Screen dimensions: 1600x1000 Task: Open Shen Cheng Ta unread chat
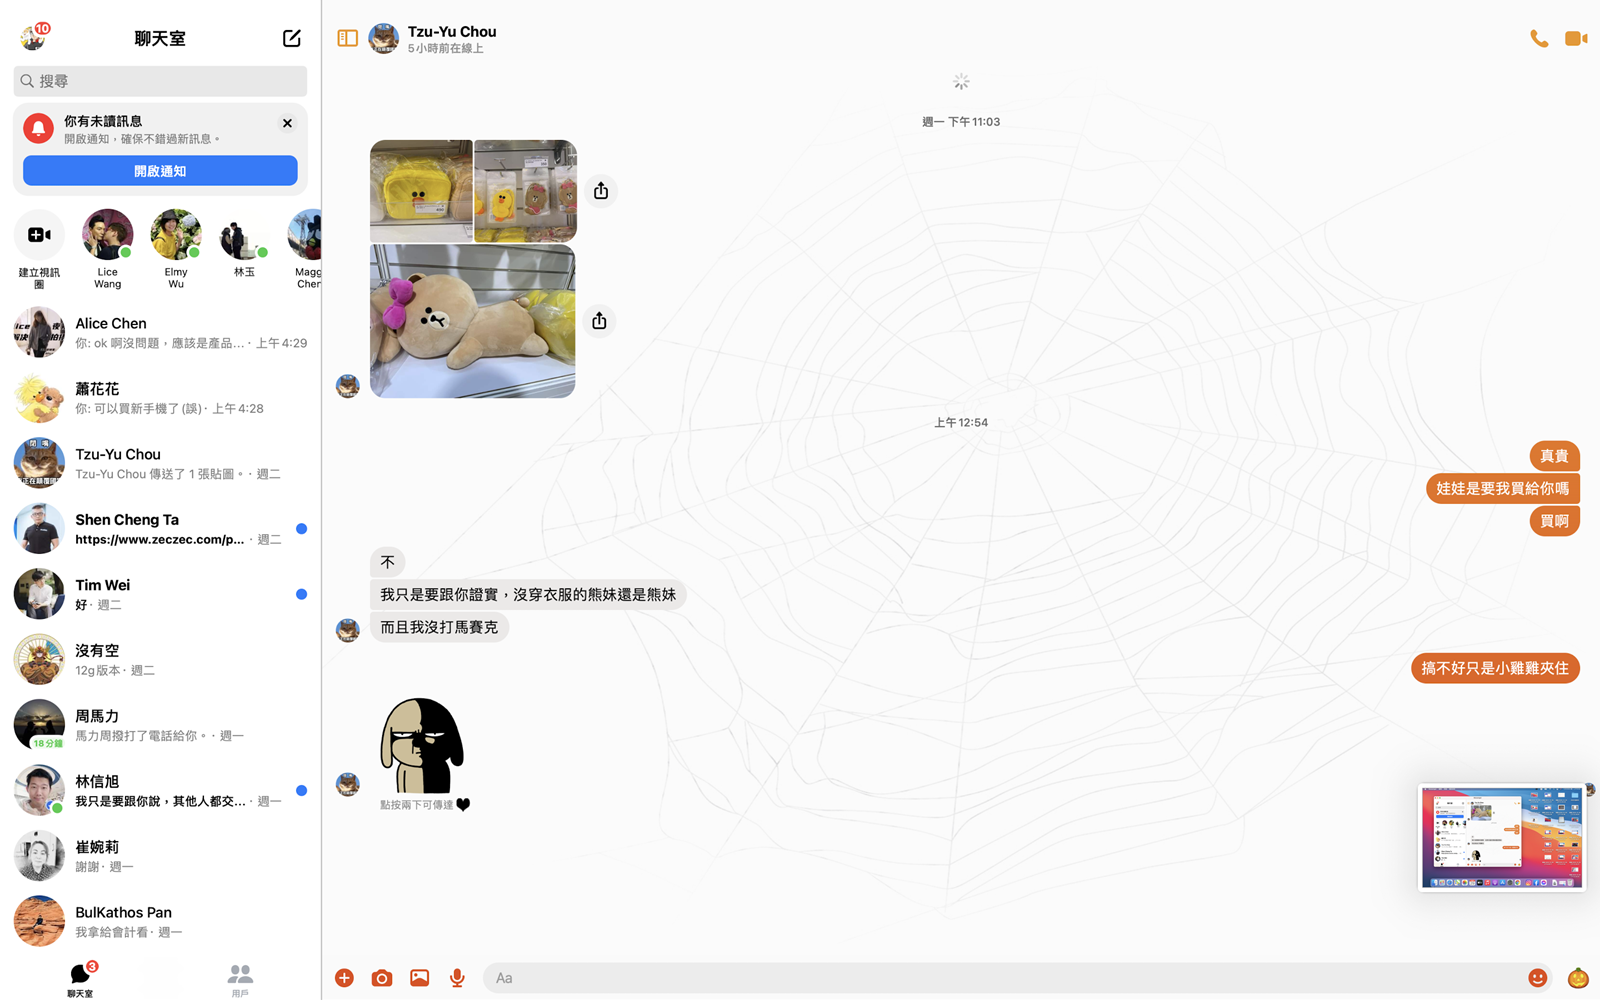tap(160, 529)
